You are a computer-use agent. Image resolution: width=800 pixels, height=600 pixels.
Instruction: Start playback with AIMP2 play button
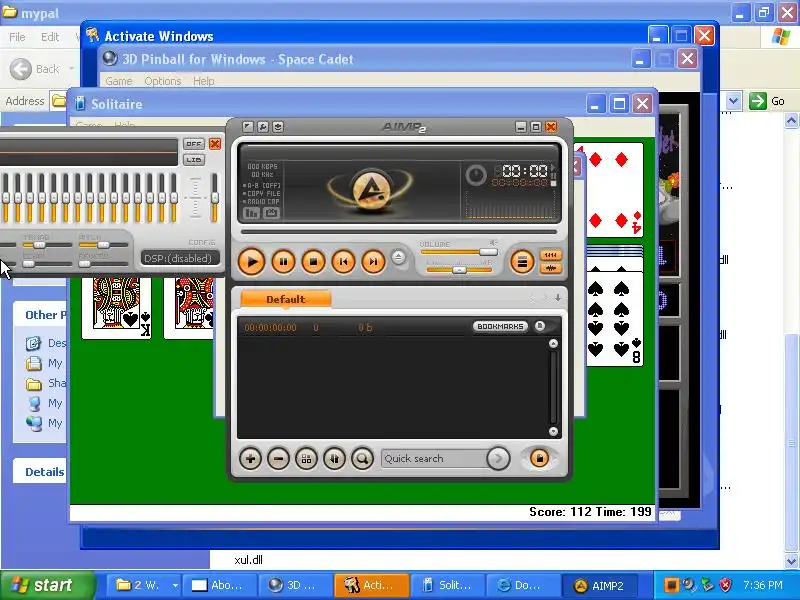[251, 262]
